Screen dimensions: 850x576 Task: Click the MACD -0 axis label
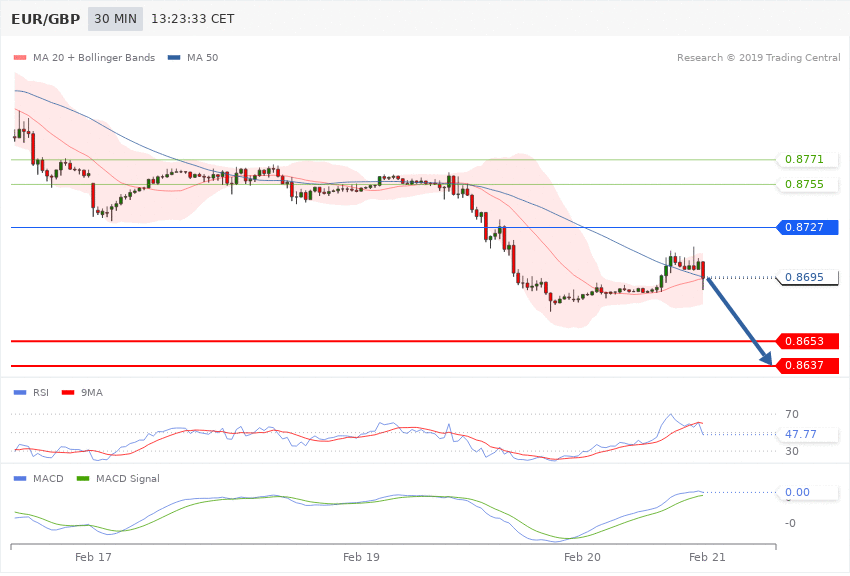790,523
